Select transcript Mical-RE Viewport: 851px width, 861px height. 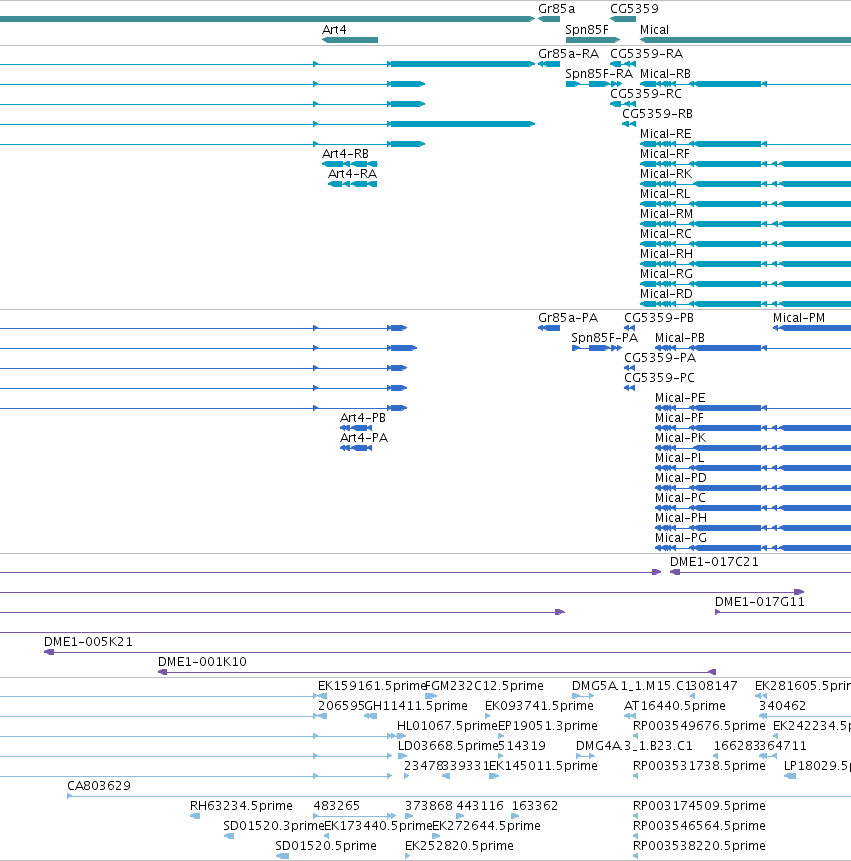665,134
